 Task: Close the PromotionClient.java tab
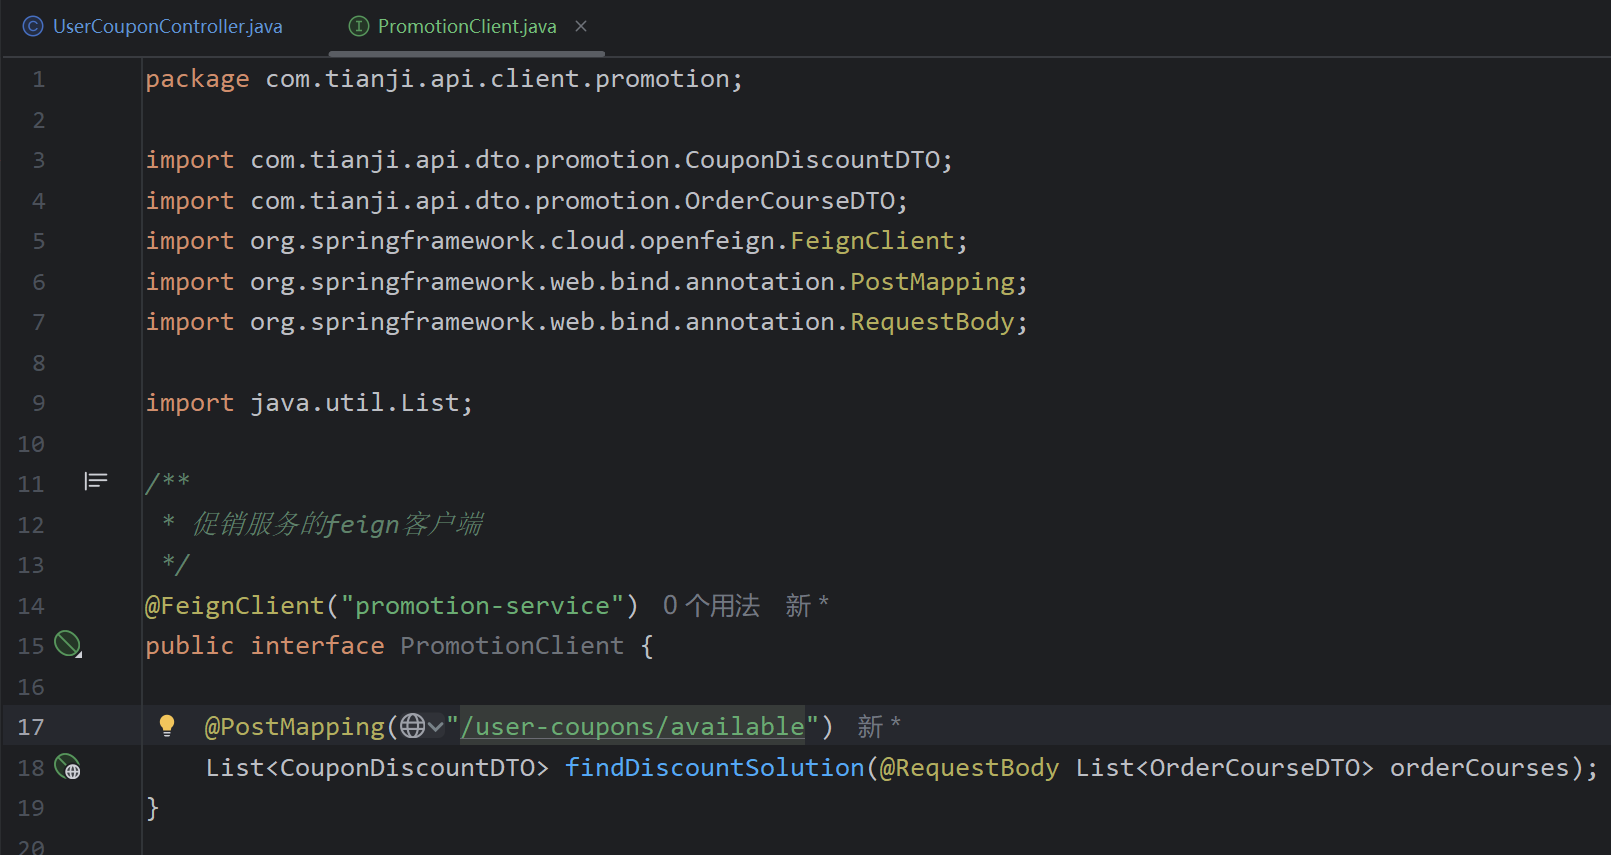[581, 27]
